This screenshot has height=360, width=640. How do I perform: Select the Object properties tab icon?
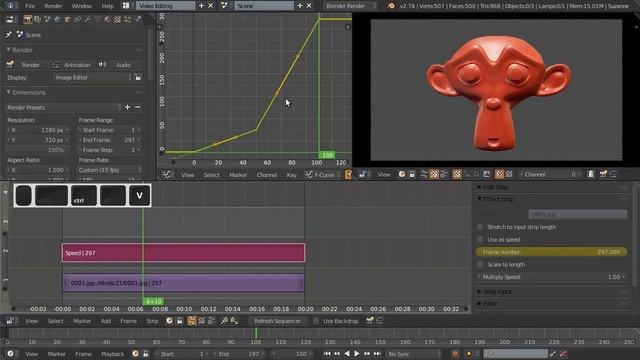click(x=67, y=19)
